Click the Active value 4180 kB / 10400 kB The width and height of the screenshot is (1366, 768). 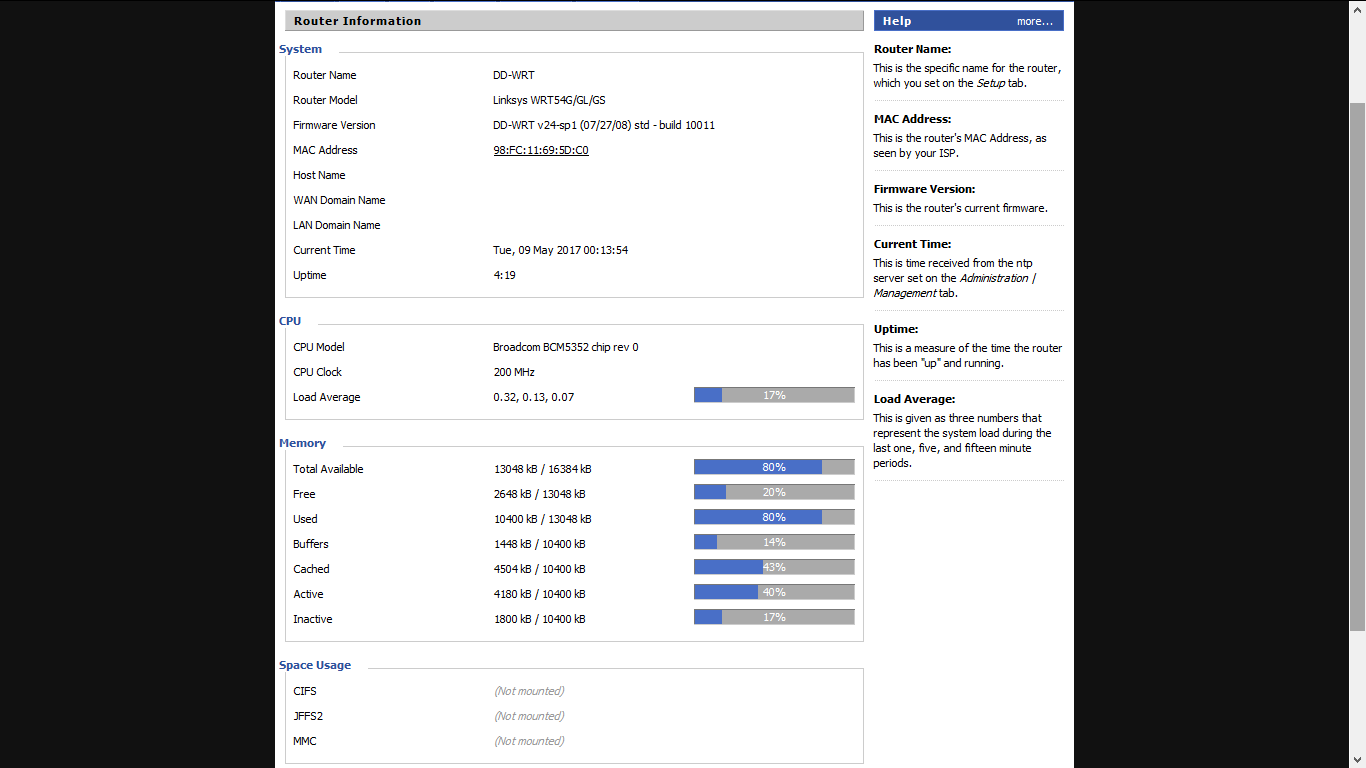tap(540, 594)
